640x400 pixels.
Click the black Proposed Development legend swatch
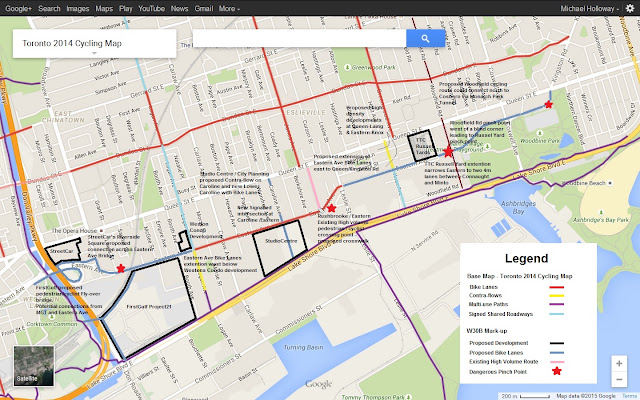[556, 343]
